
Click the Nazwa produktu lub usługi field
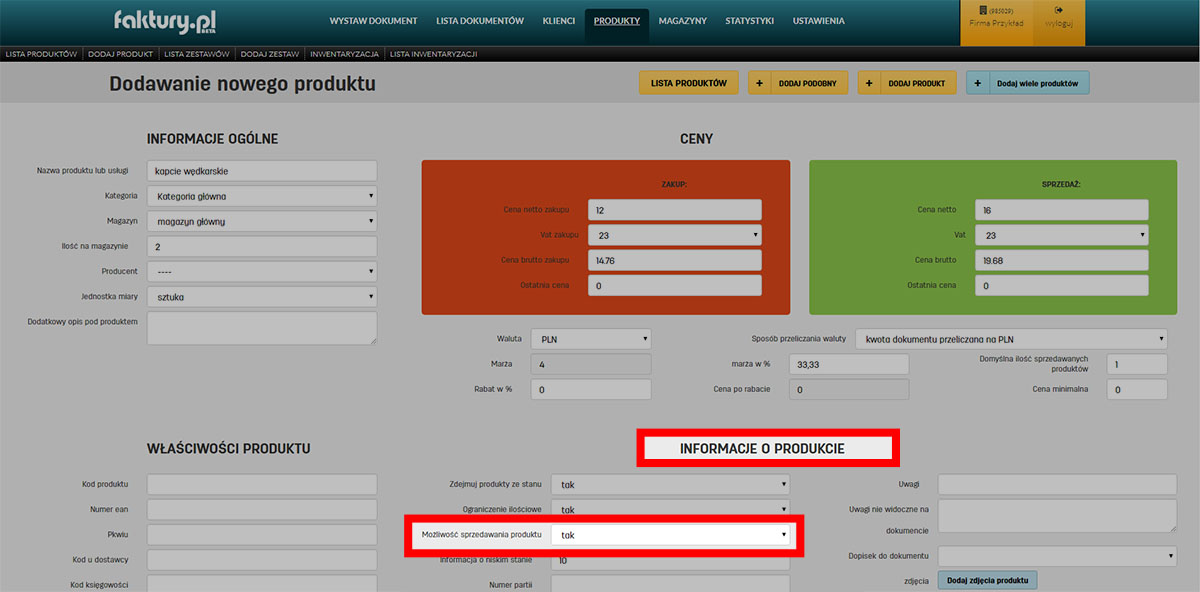click(261, 171)
